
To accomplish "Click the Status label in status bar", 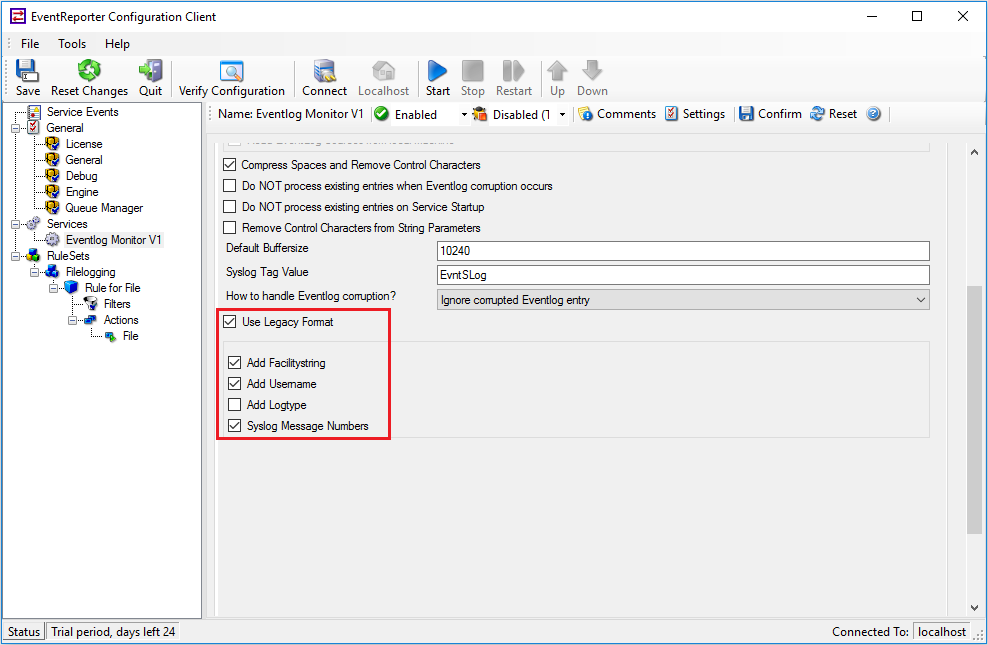I will pos(24,632).
